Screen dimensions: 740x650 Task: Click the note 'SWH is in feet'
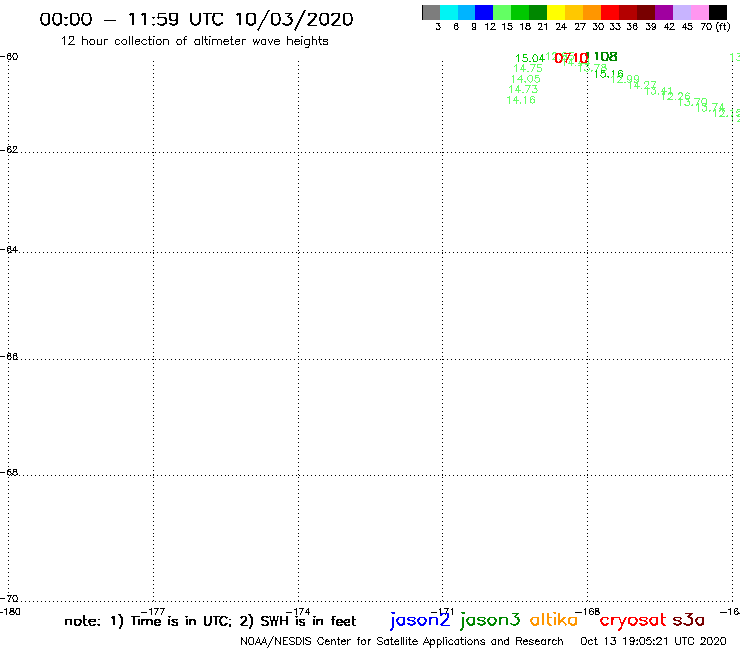(x=308, y=621)
